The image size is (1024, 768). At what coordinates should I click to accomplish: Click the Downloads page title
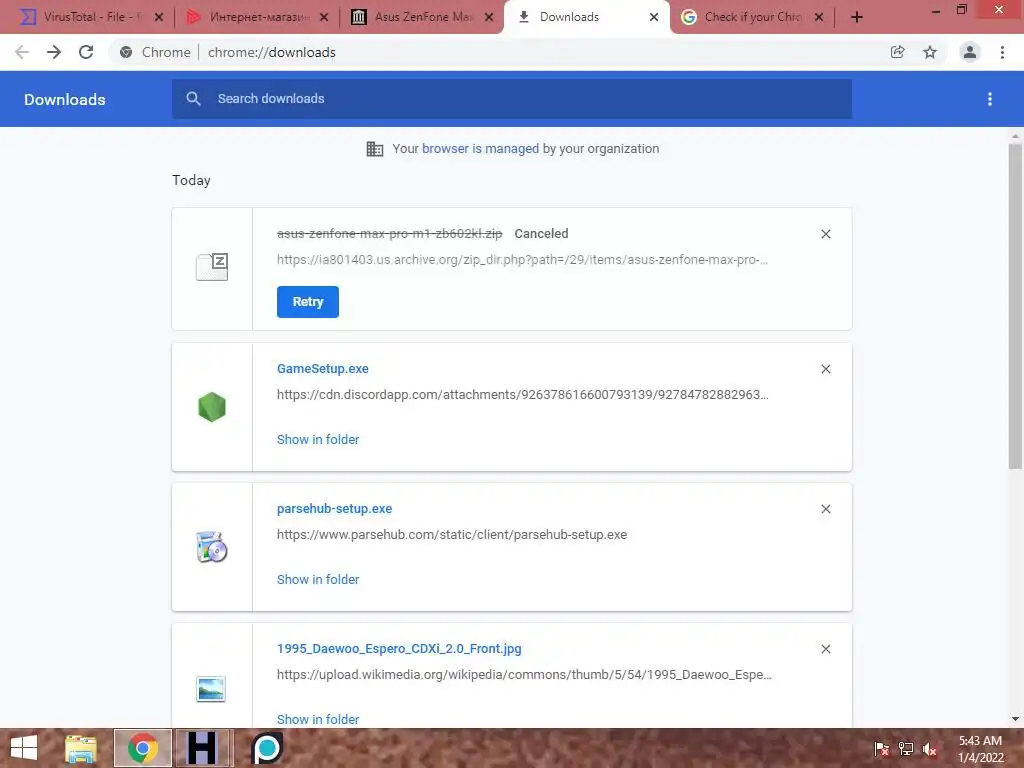(65, 99)
